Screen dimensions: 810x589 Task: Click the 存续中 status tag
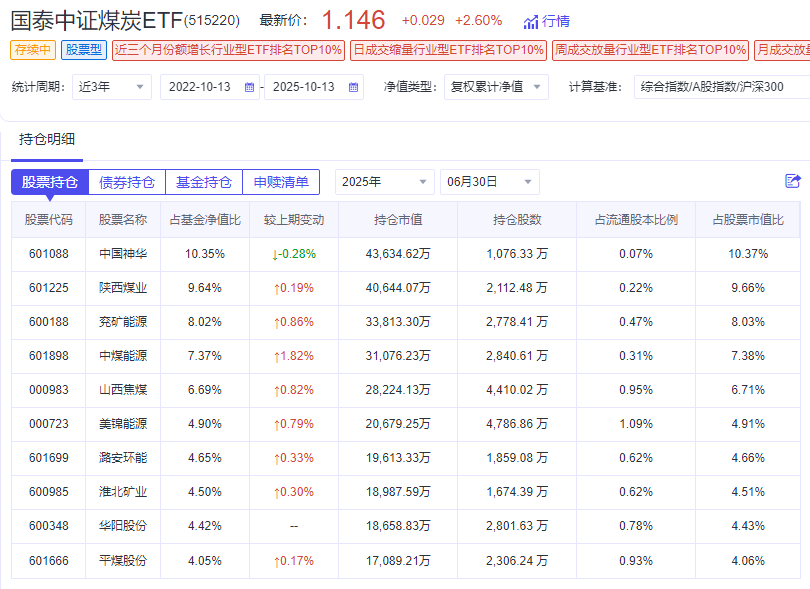pyautogui.click(x=33, y=50)
